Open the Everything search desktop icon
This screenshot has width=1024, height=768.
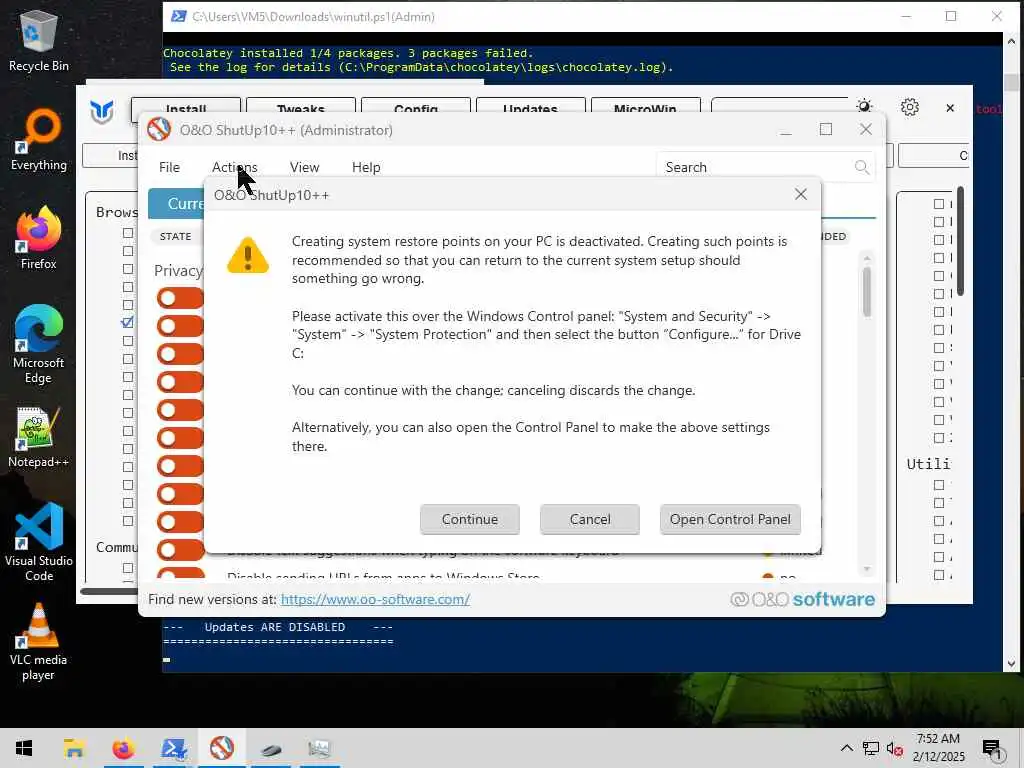point(39,140)
